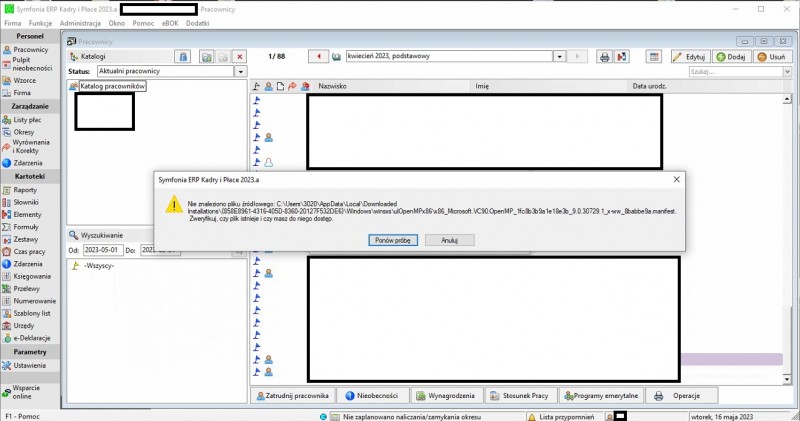The image size is (800, 421).
Task: Open Pracownicy in the Personel sidebar
Action: click(26, 49)
